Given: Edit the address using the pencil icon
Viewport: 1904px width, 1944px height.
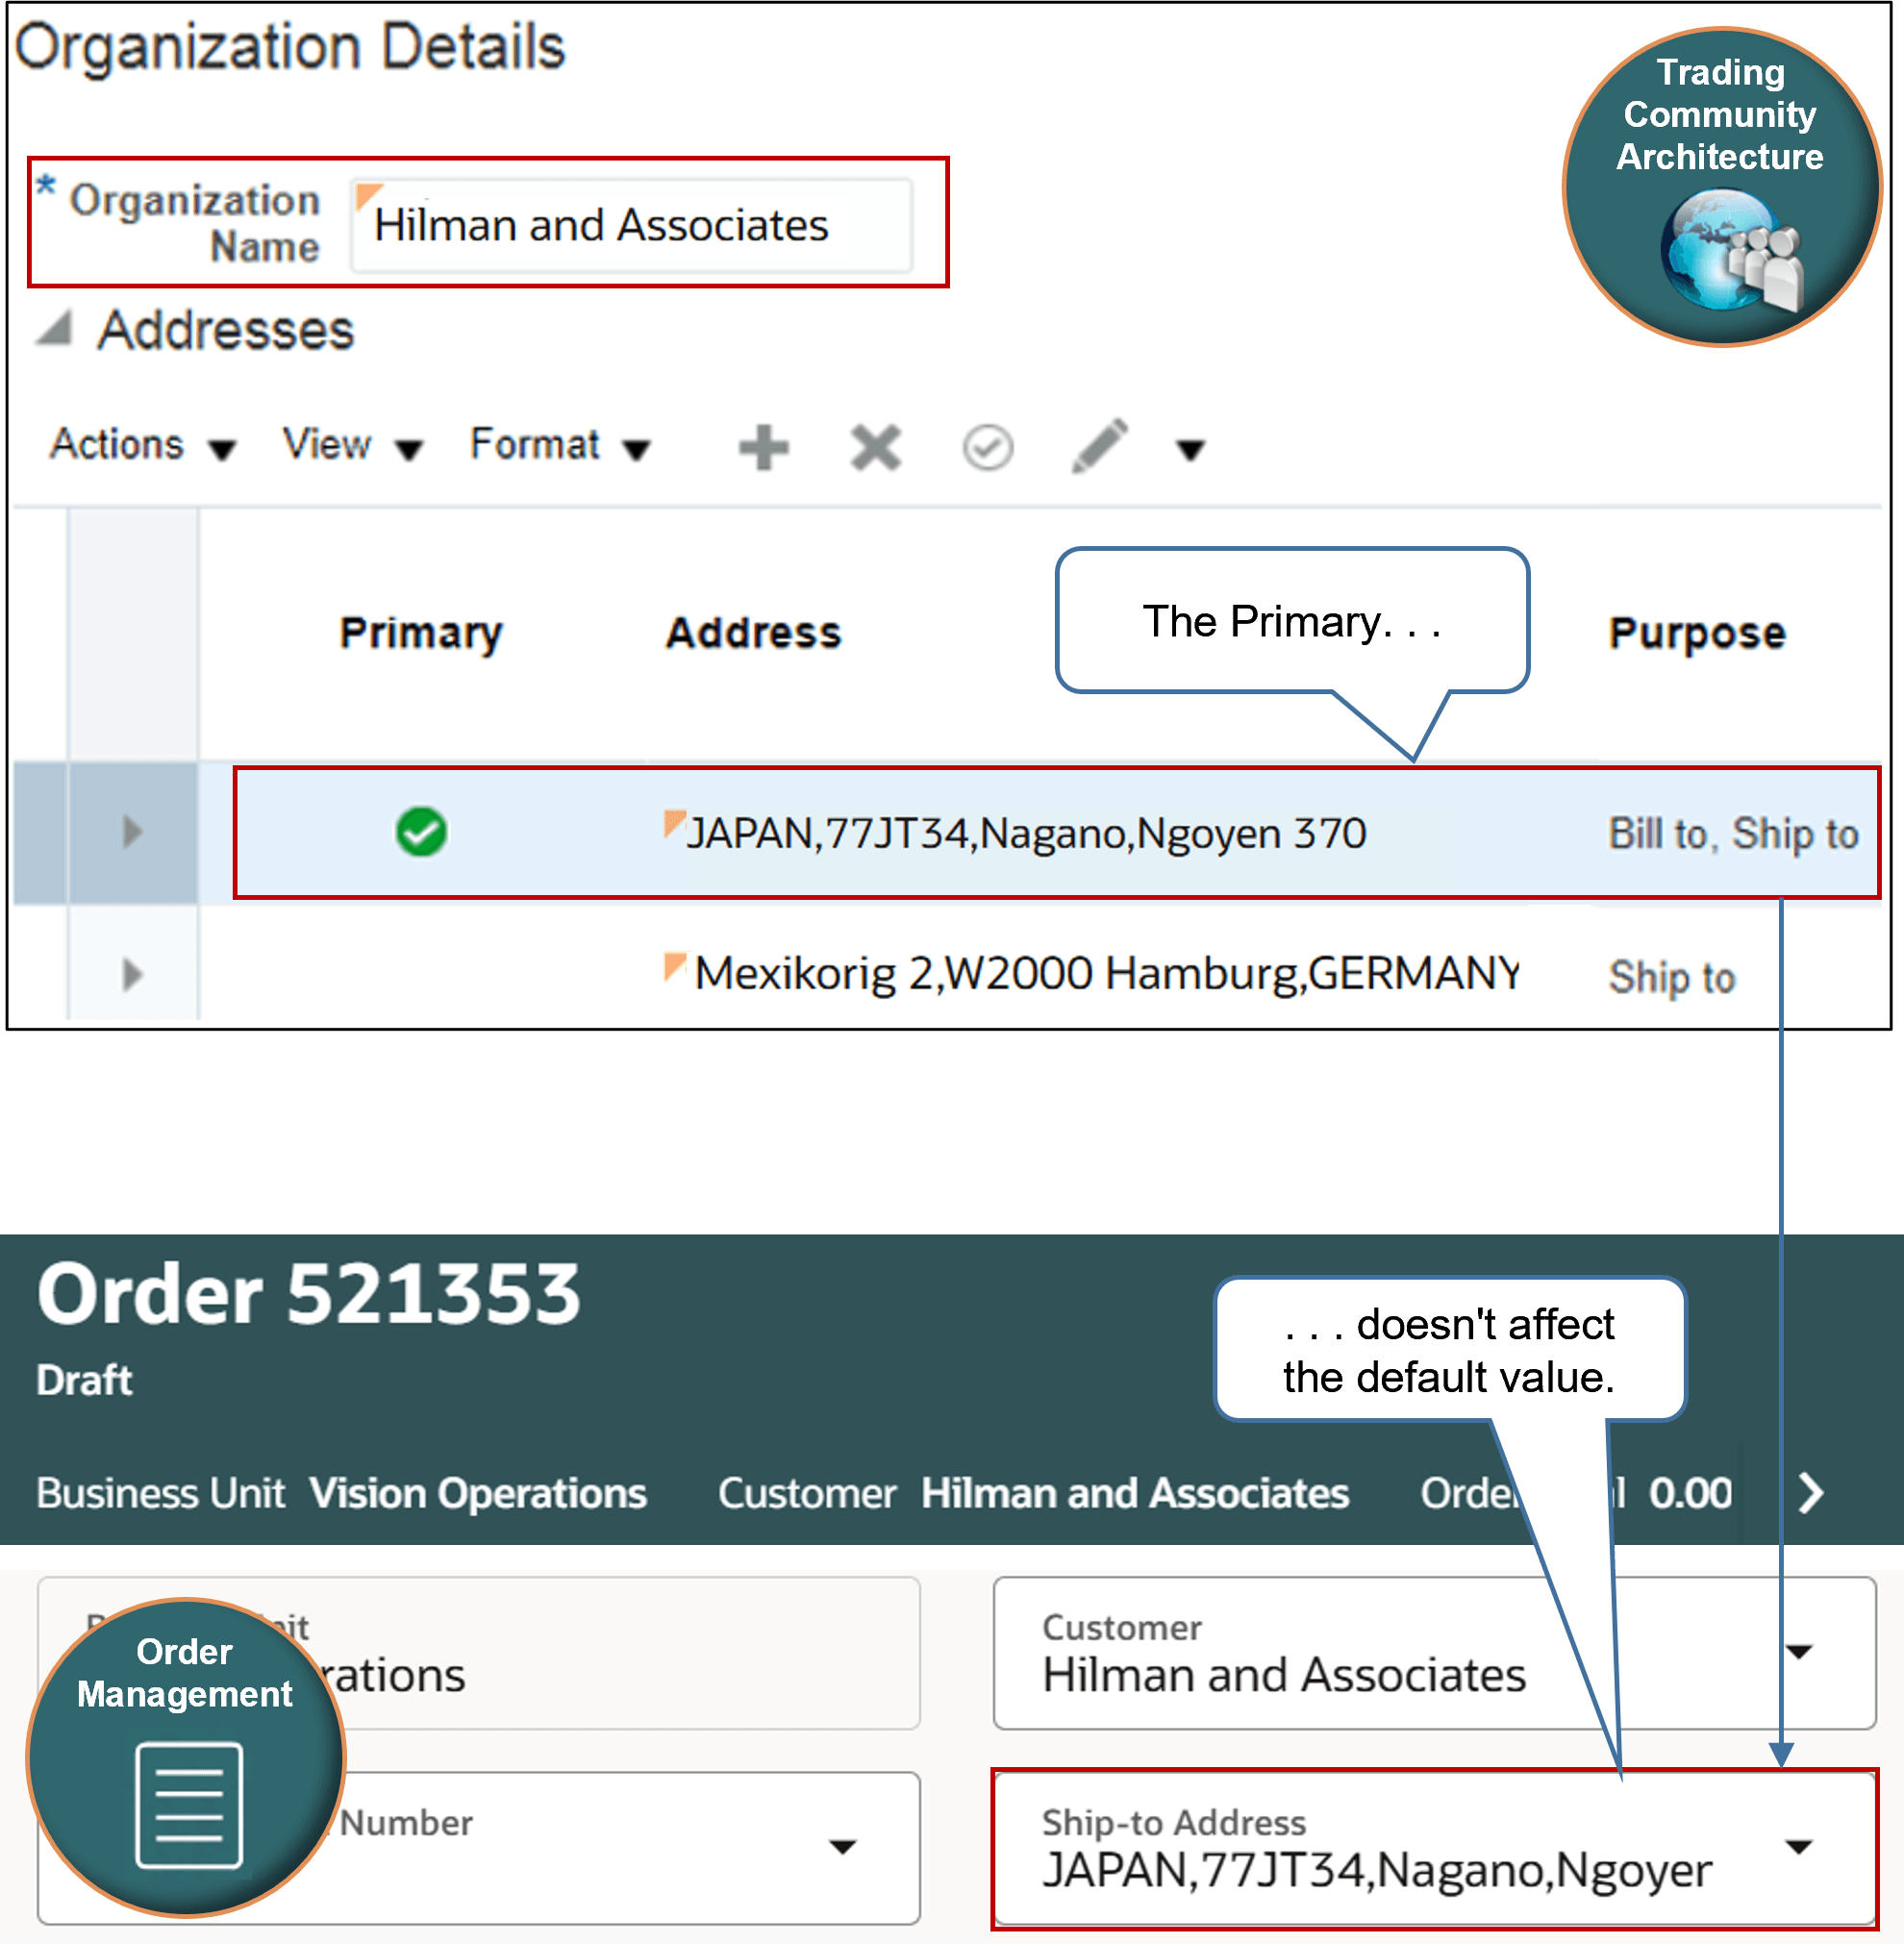Looking at the screenshot, I should click(1097, 447).
